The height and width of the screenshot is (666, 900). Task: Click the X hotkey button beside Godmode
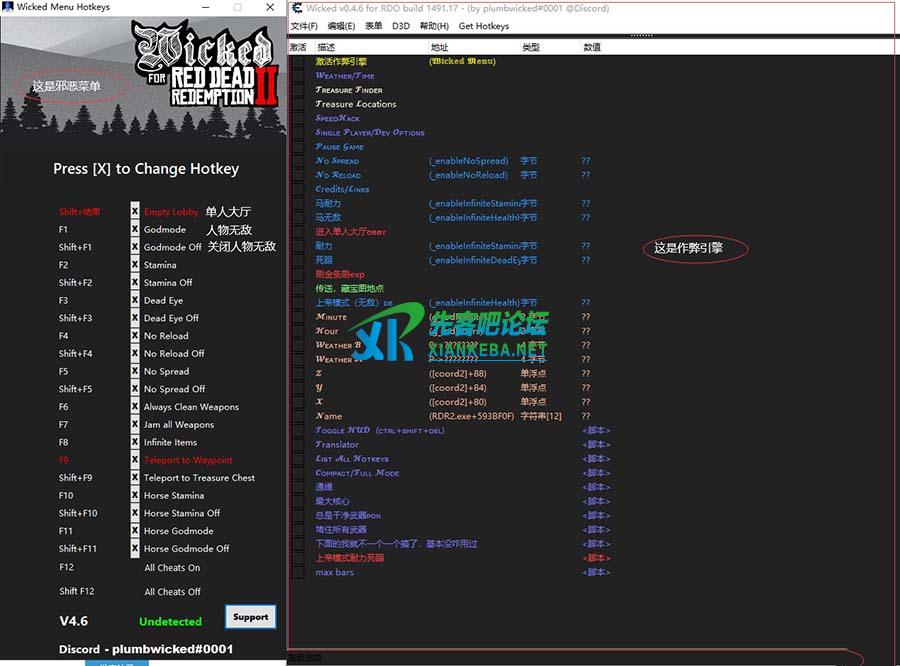coord(135,230)
